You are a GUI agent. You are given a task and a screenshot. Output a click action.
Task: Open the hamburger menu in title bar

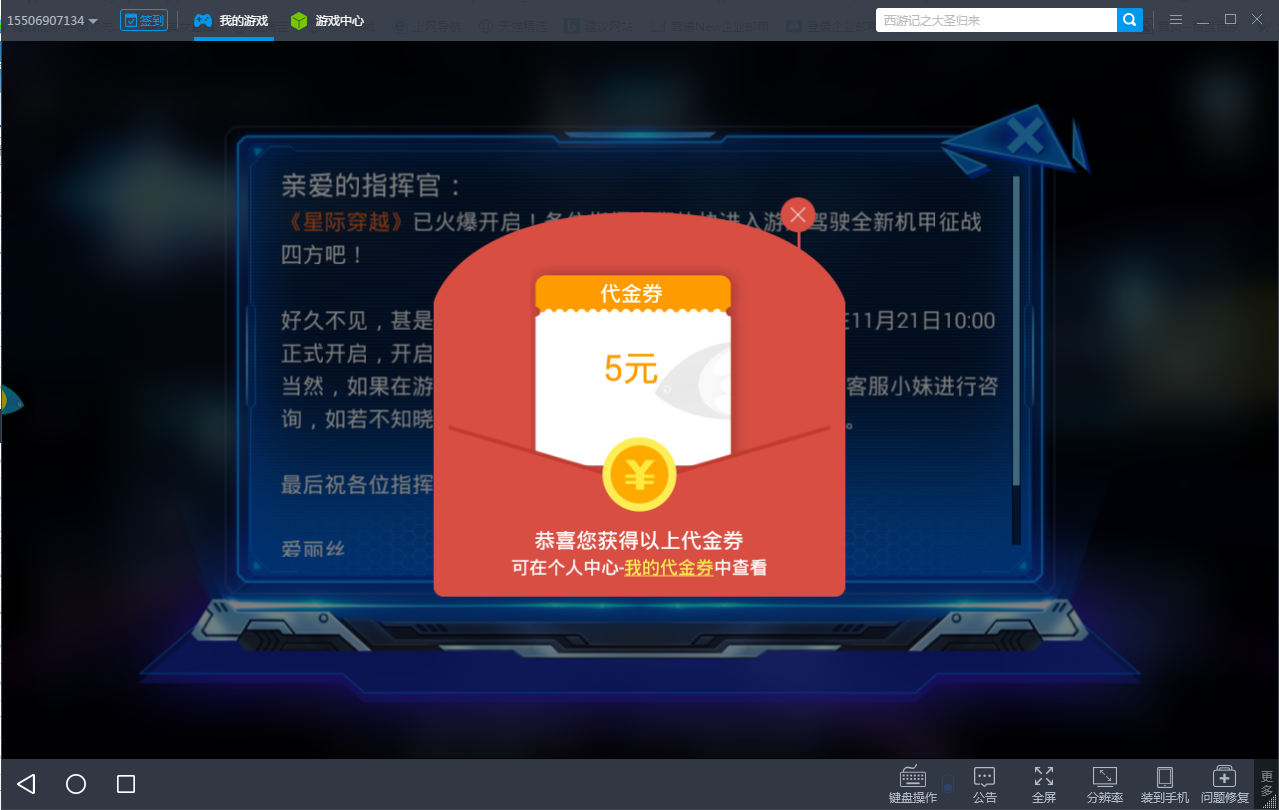[x=1176, y=20]
